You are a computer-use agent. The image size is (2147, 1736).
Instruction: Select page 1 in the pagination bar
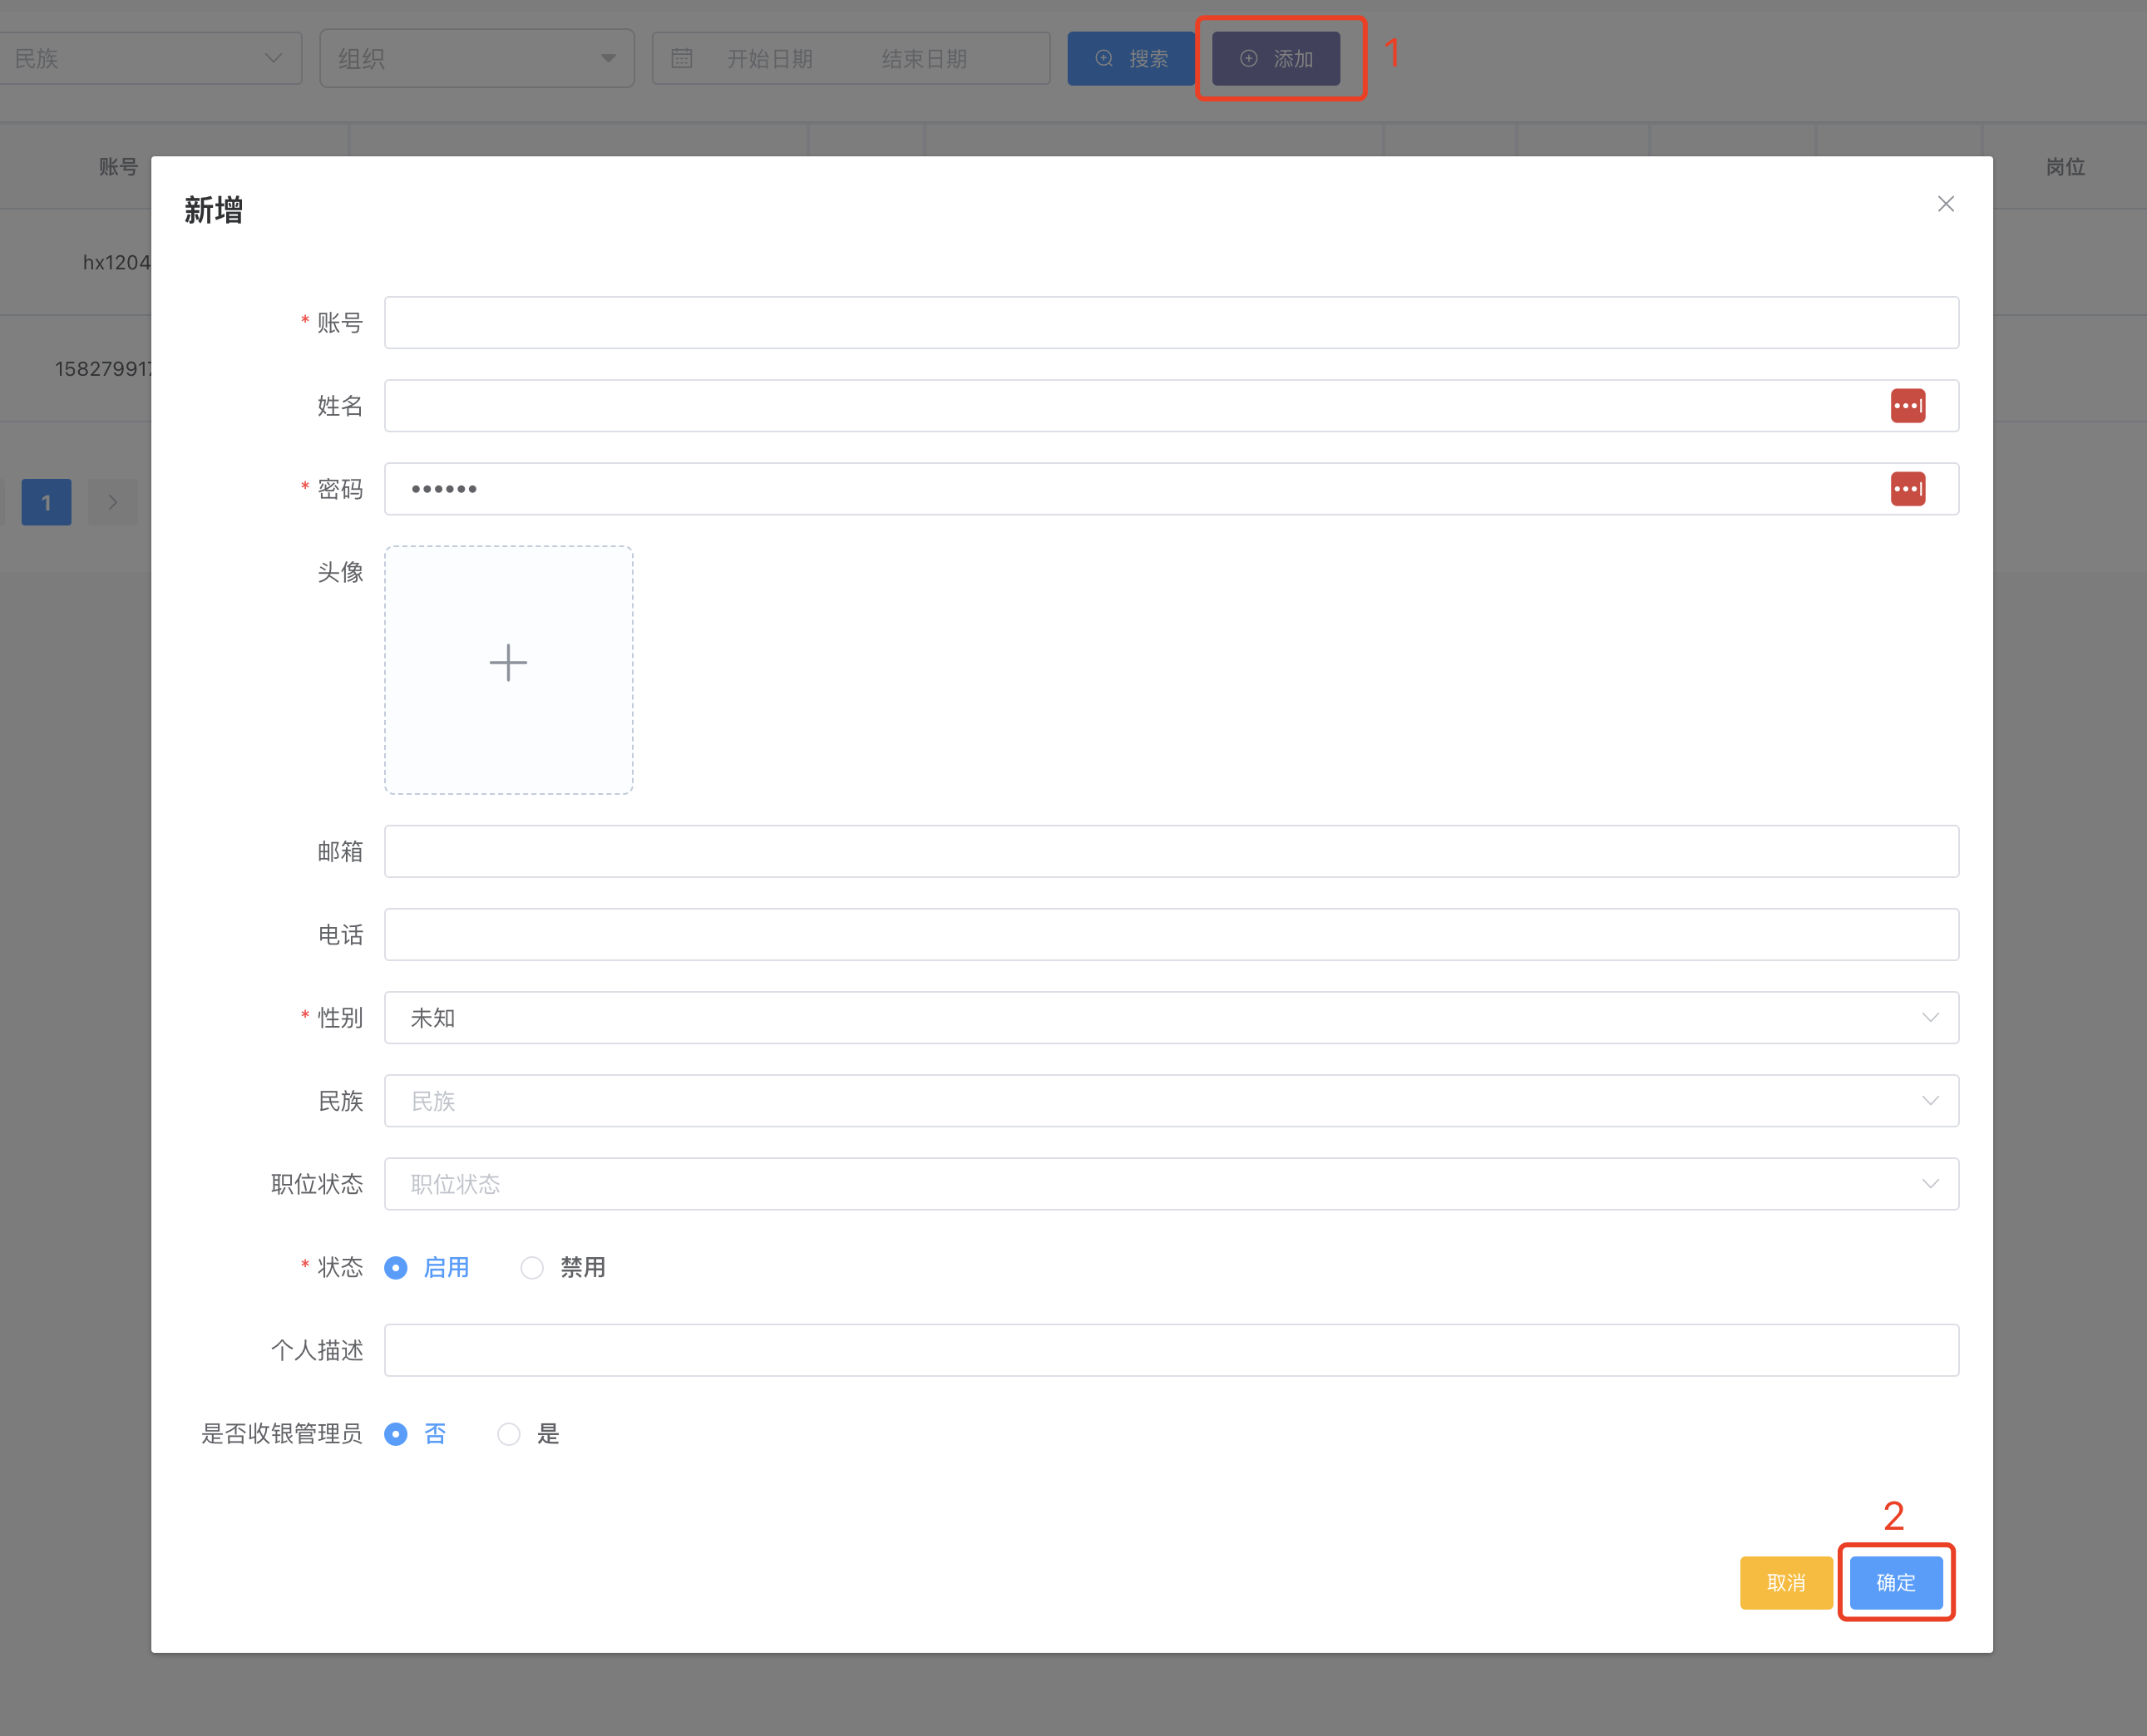click(x=46, y=502)
